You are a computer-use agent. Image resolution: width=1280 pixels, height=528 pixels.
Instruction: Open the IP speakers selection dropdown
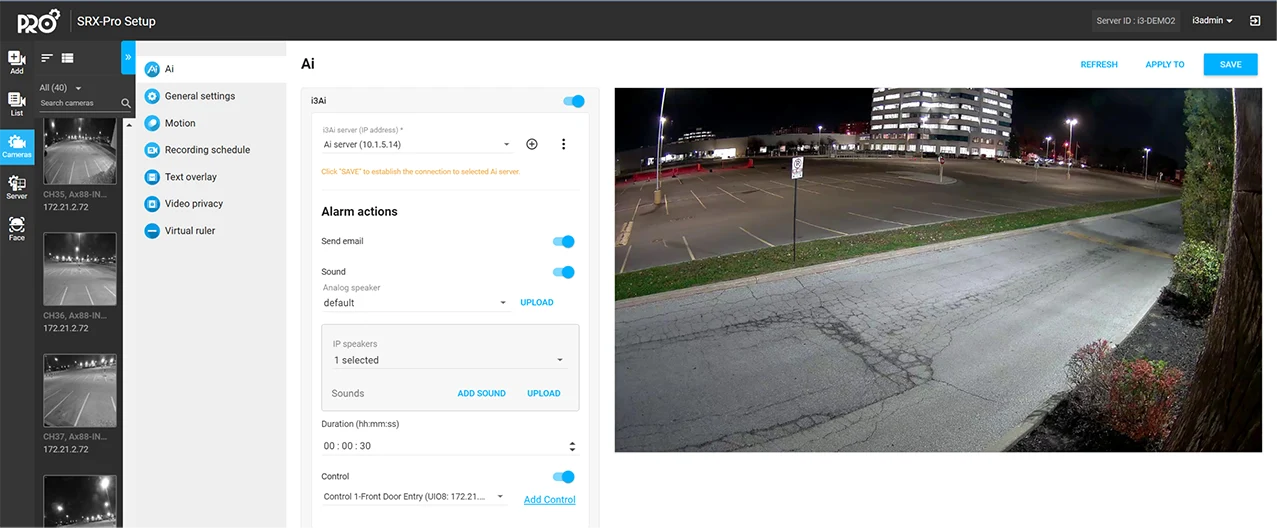point(449,360)
